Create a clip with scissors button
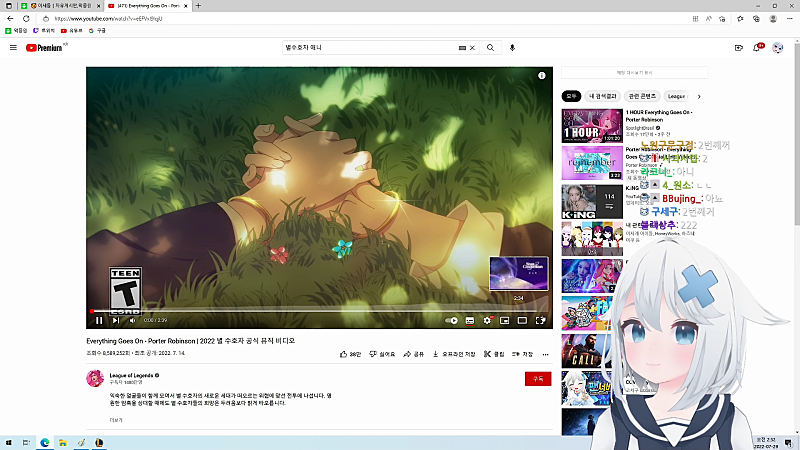 pos(494,354)
